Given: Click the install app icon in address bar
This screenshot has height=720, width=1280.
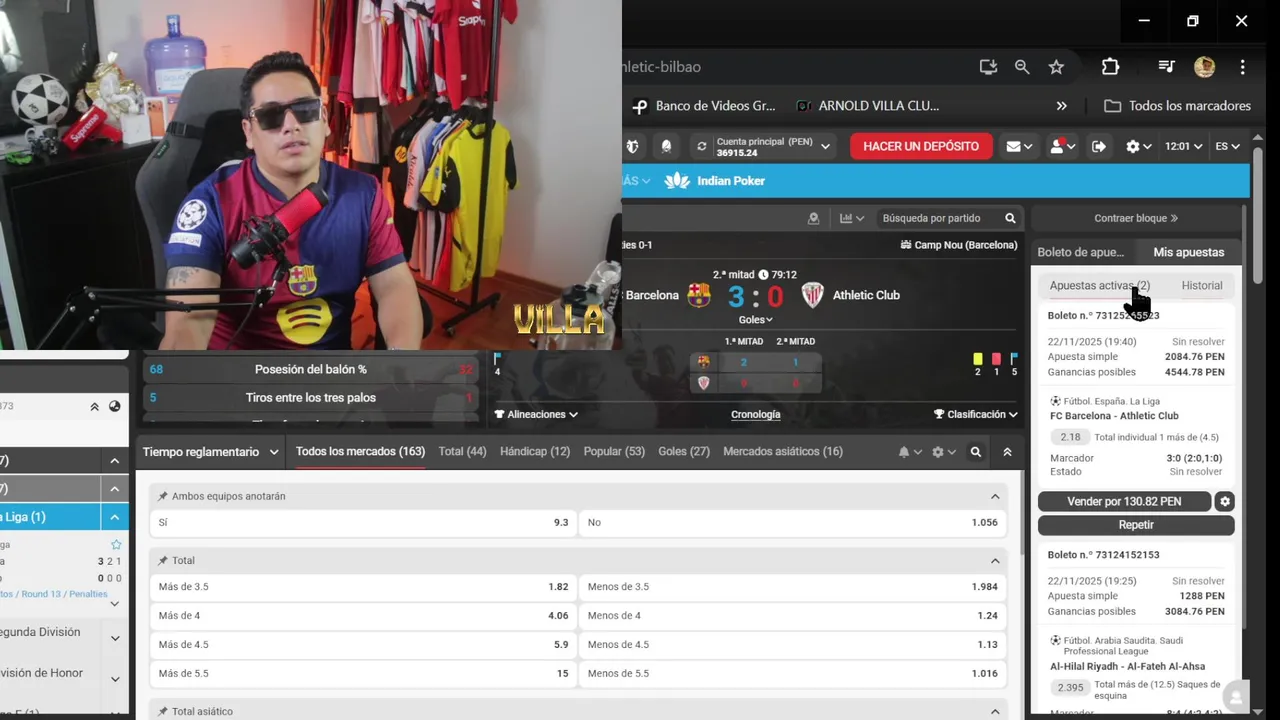Looking at the screenshot, I should click(988, 67).
